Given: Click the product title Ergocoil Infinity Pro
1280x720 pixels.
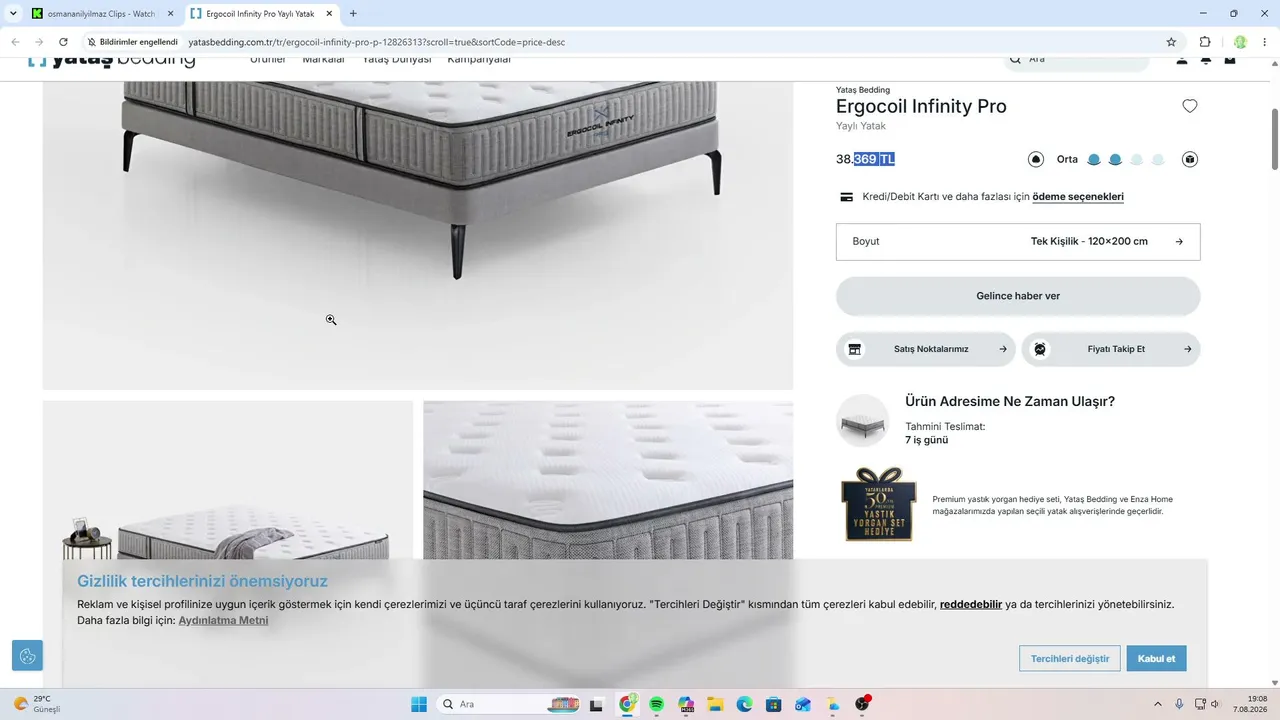Looking at the screenshot, I should 921,106.
